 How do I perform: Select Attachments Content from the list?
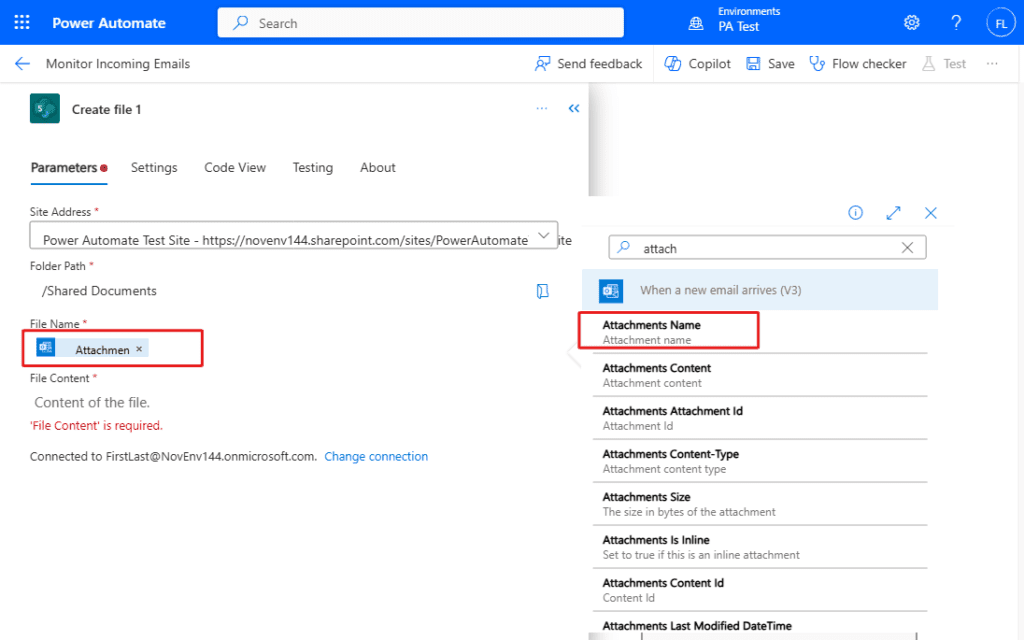pyautogui.click(x=657, y=375)
